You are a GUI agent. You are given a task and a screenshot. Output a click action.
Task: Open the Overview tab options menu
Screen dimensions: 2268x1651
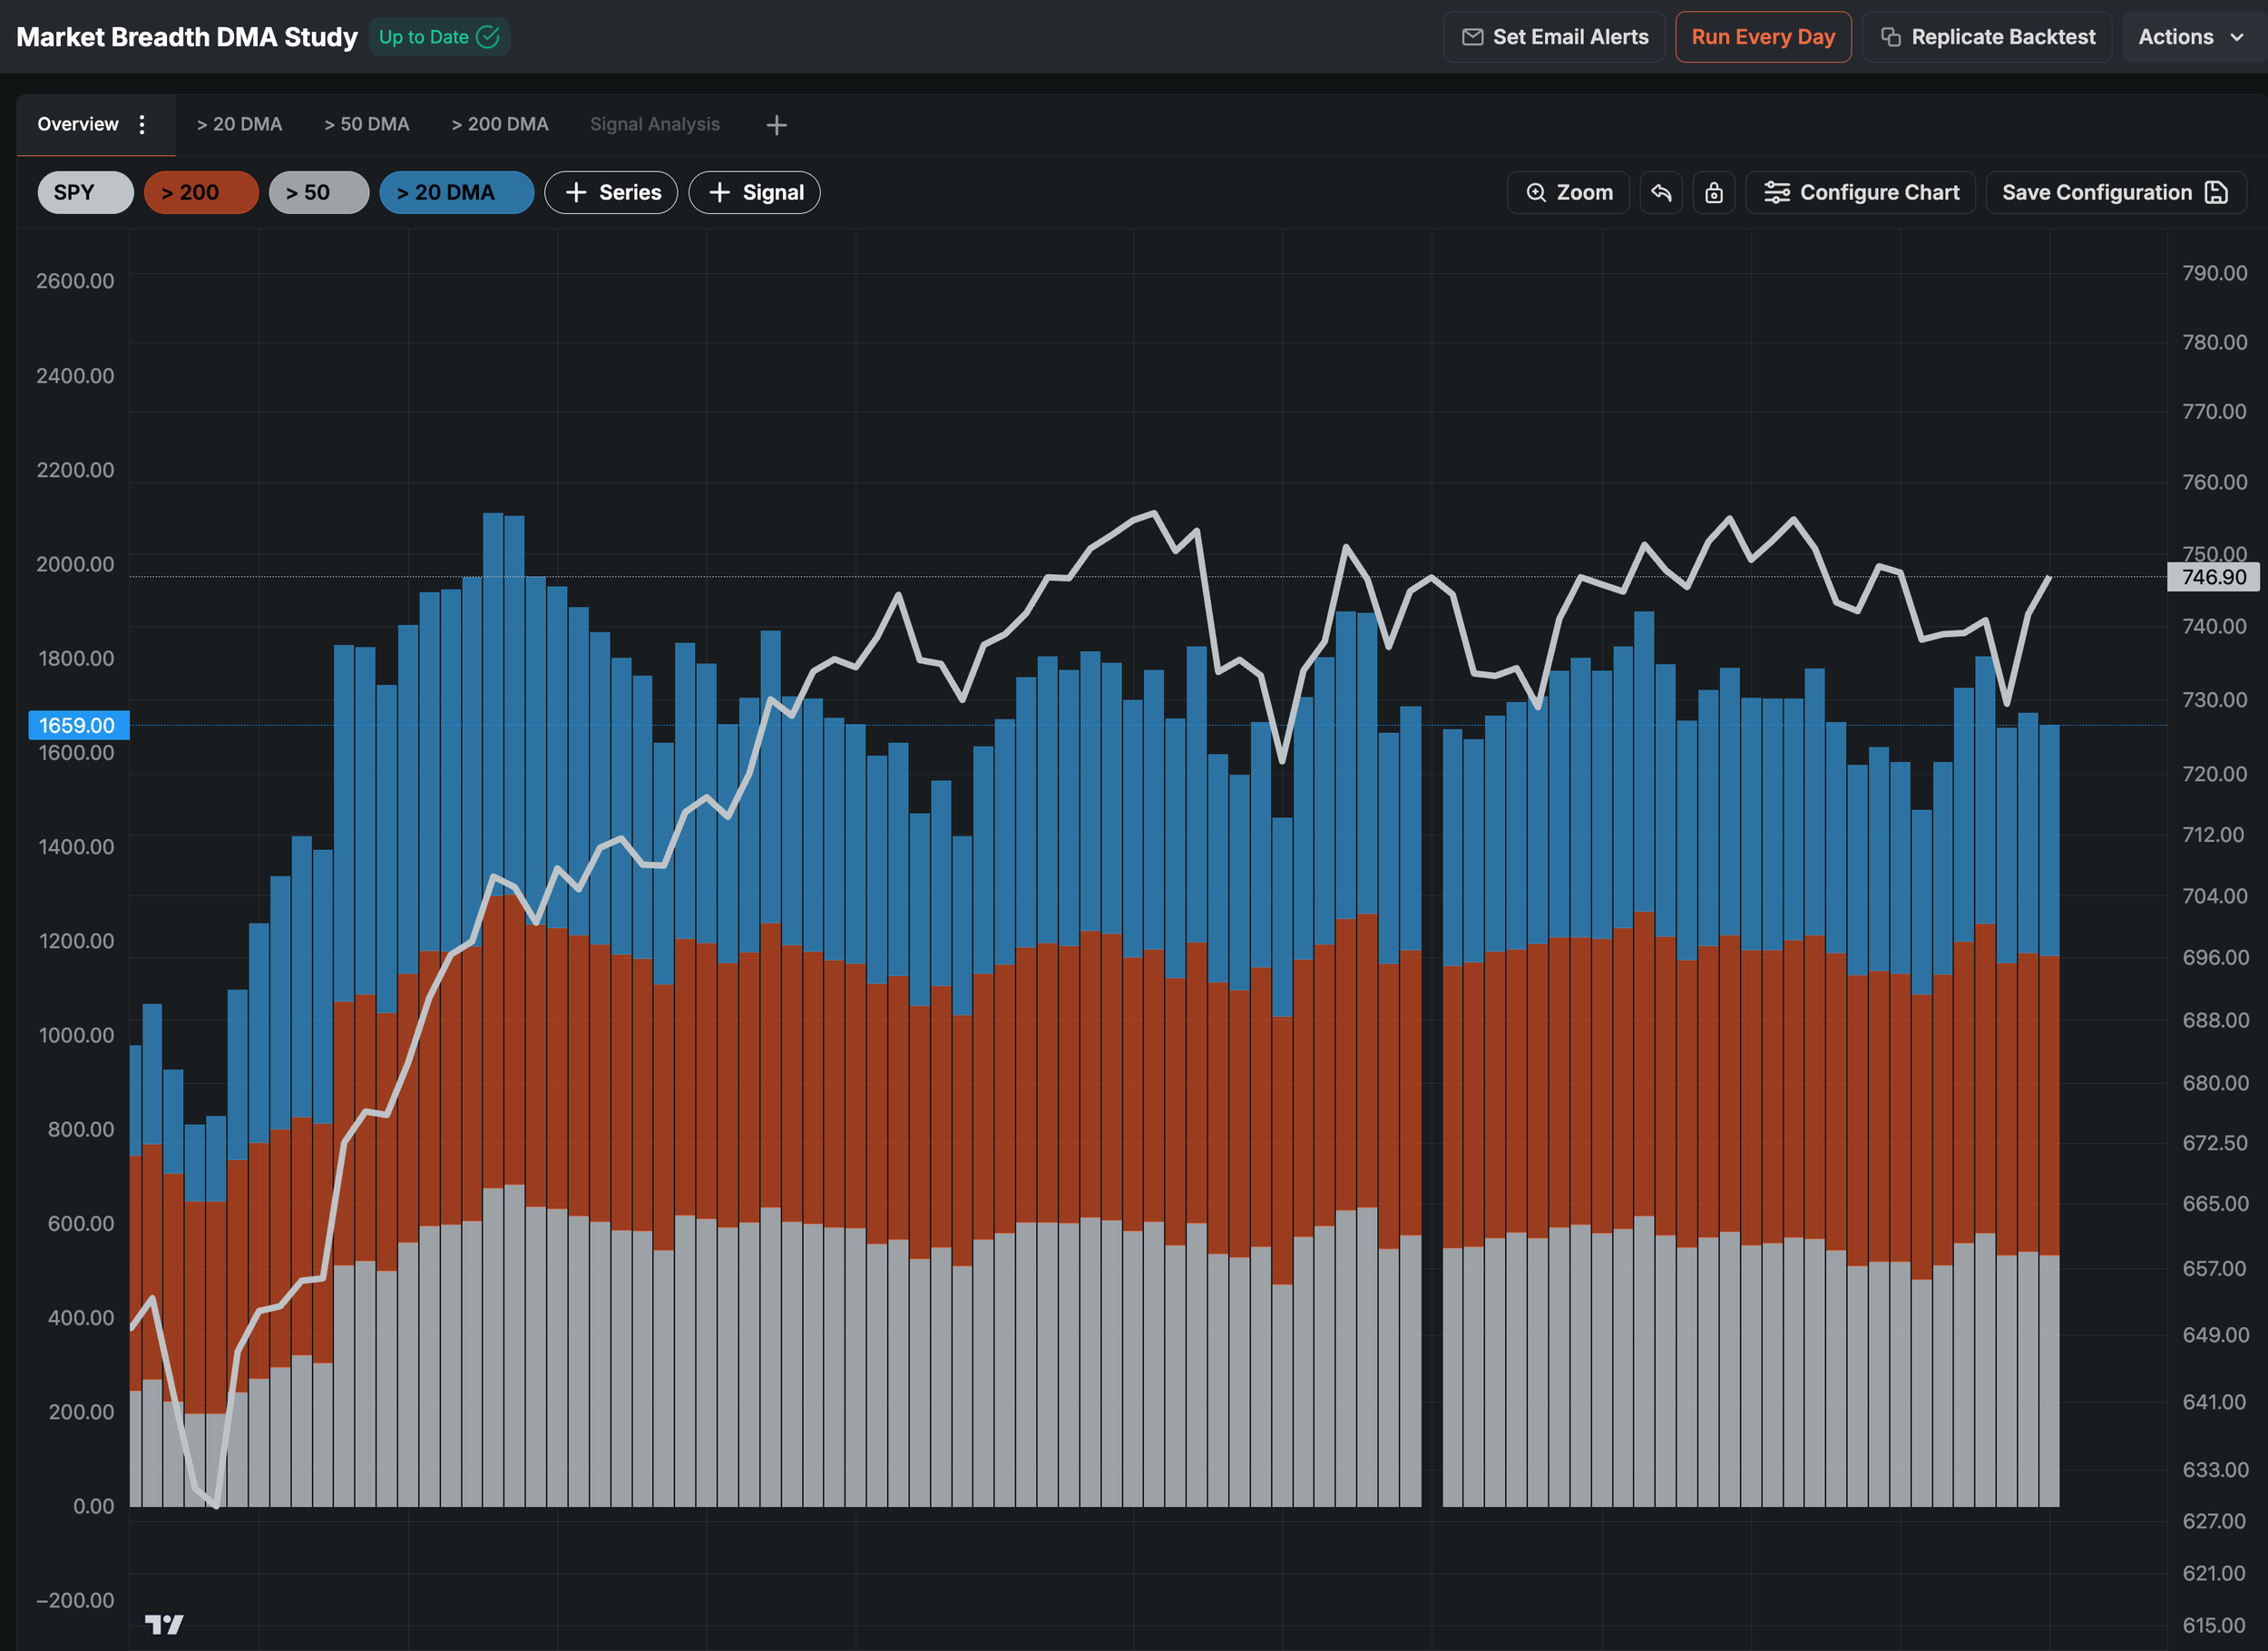tap(142, 124)
